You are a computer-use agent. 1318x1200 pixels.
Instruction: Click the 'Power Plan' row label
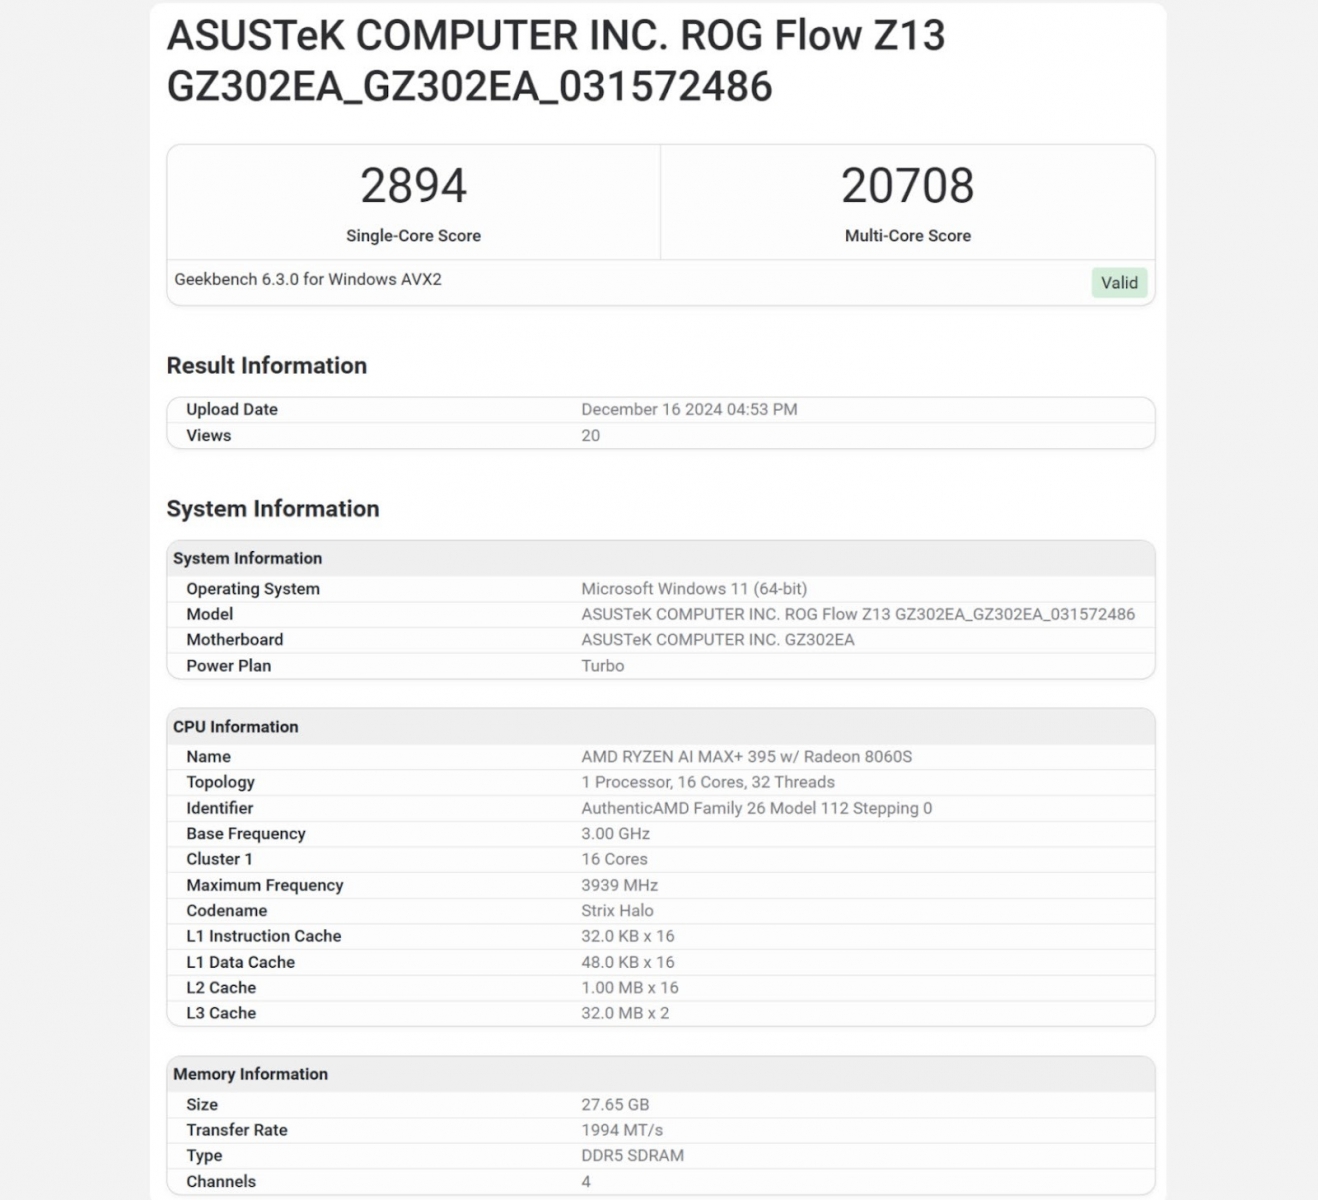pos(228,666)
